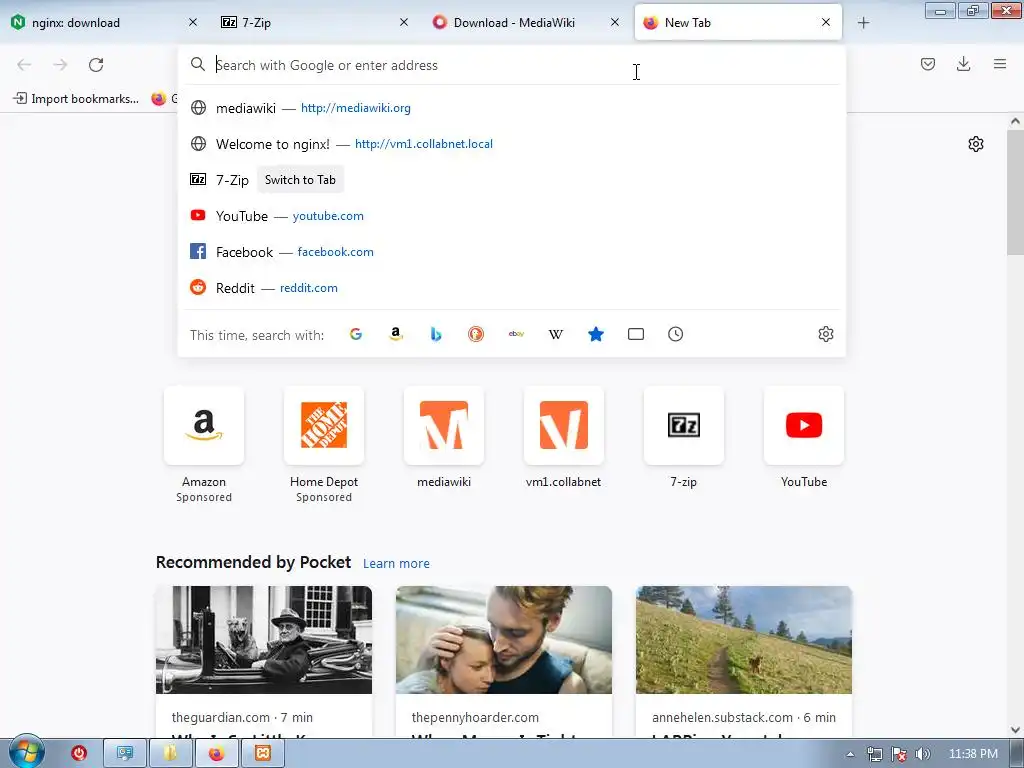Open Firefox from the Windows taskbar
The width and height of the screenshot is (1024, 768).
point(216,754)
